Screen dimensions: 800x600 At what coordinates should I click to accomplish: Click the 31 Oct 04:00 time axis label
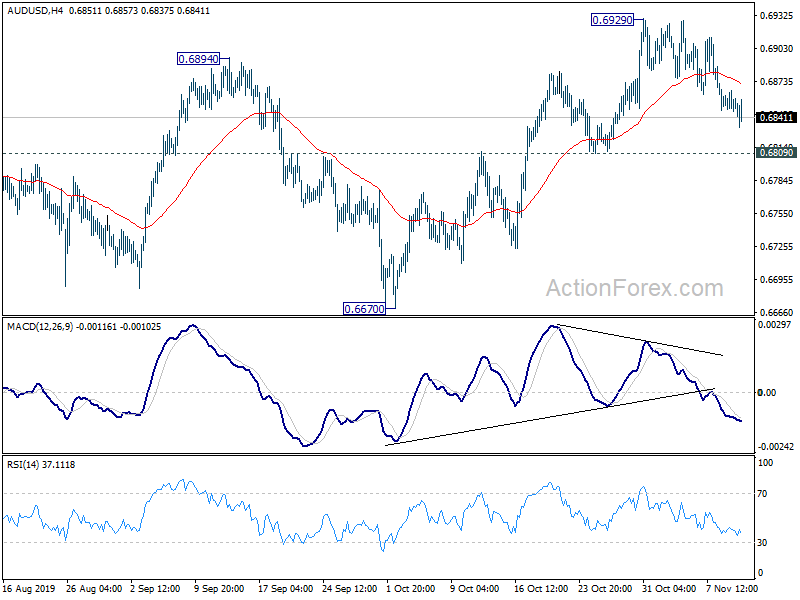tap(669, 588)
